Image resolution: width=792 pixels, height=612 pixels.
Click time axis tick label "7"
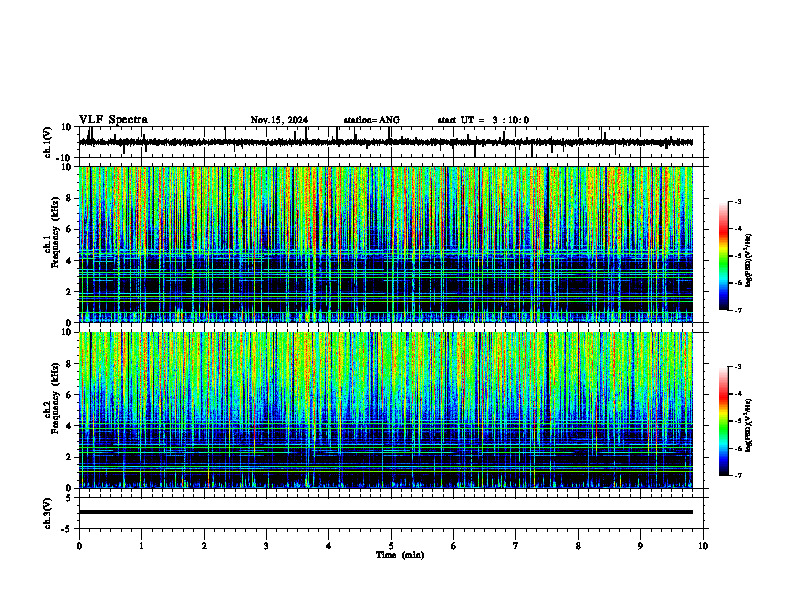[516, 546]
